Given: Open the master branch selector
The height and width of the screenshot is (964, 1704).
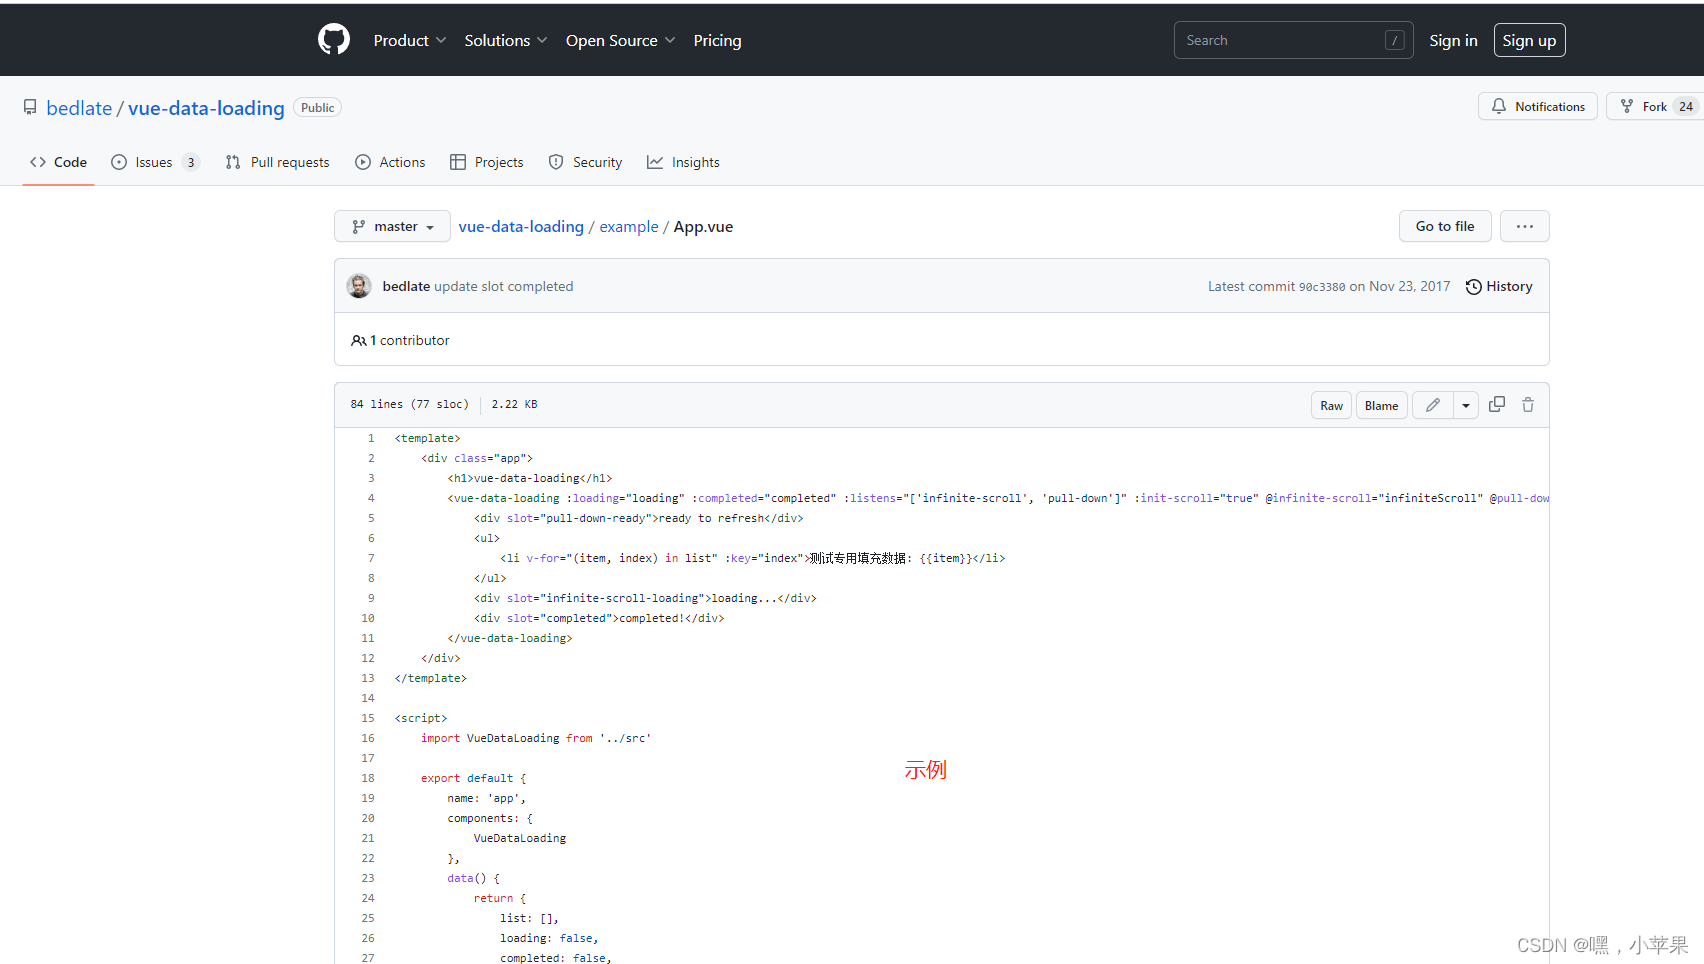Looking at the screenshot, I should (392, 226).
